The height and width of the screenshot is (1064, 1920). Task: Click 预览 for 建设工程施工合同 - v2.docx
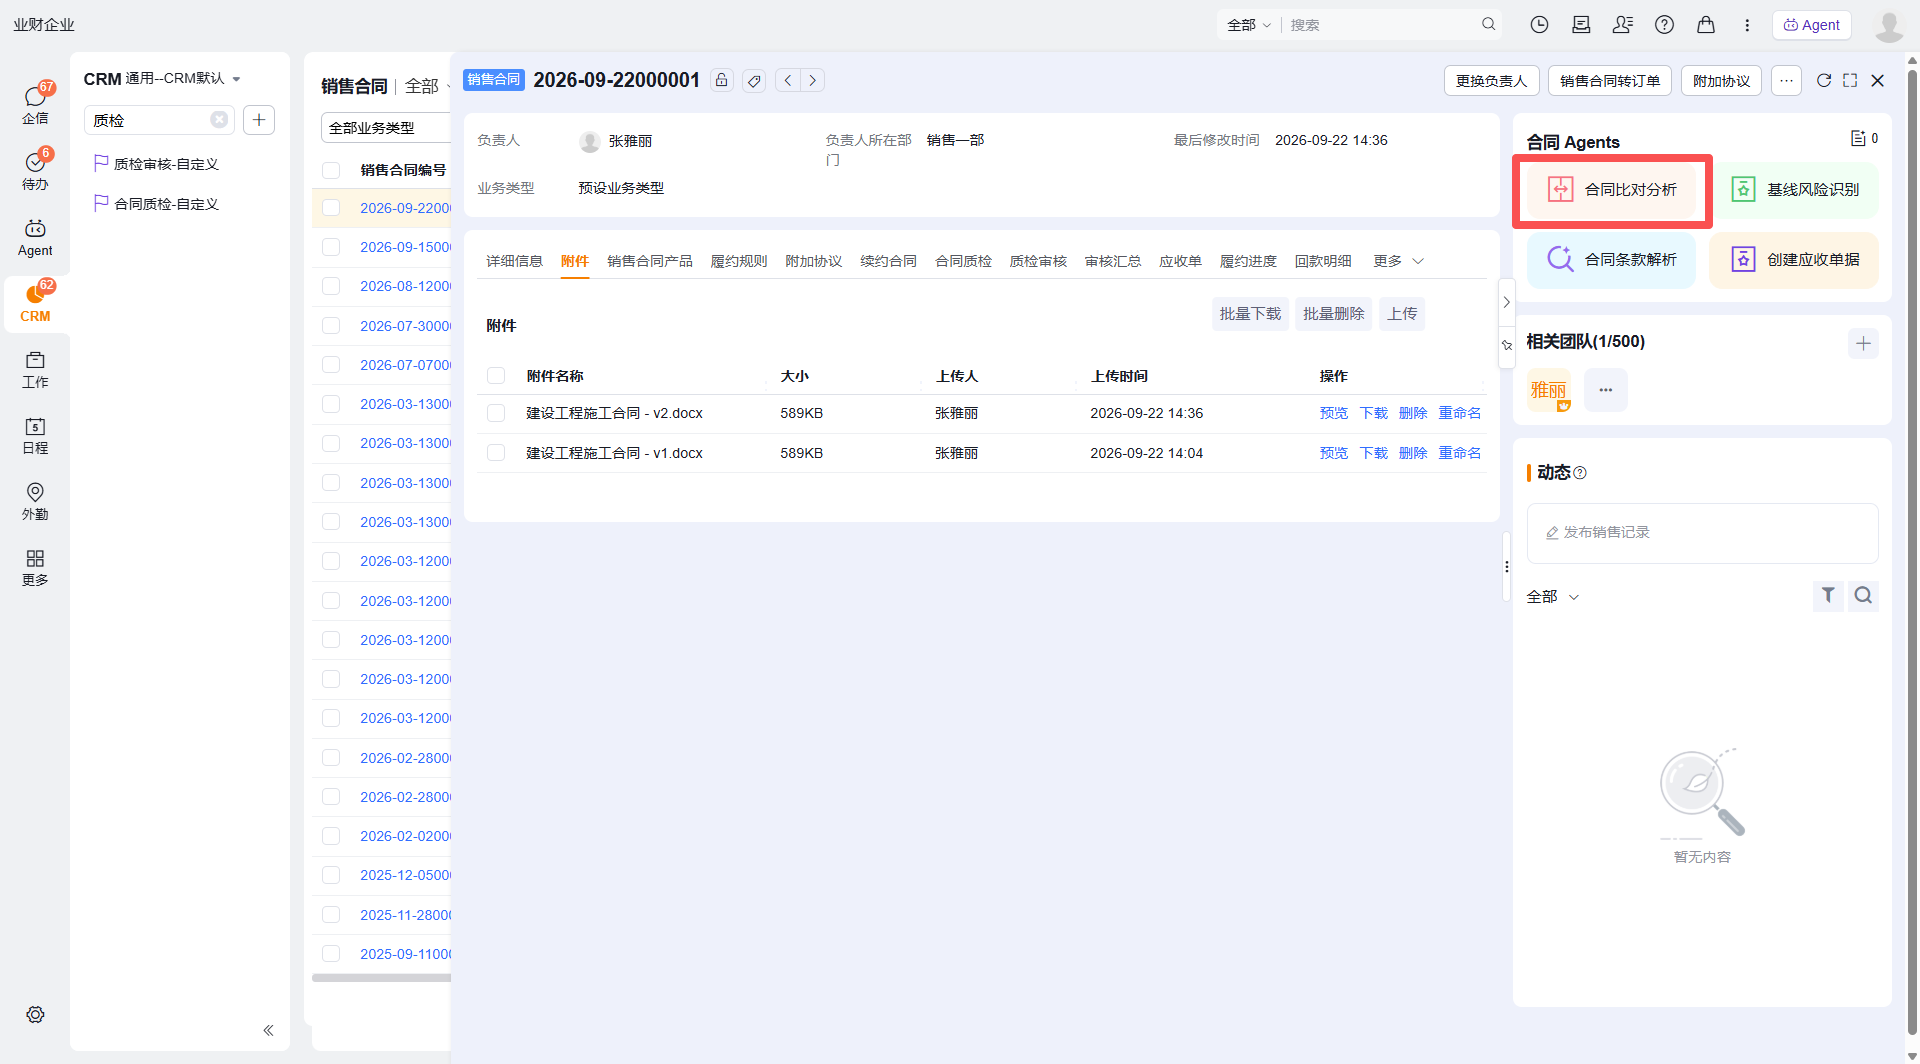(x=1333, y=413)
